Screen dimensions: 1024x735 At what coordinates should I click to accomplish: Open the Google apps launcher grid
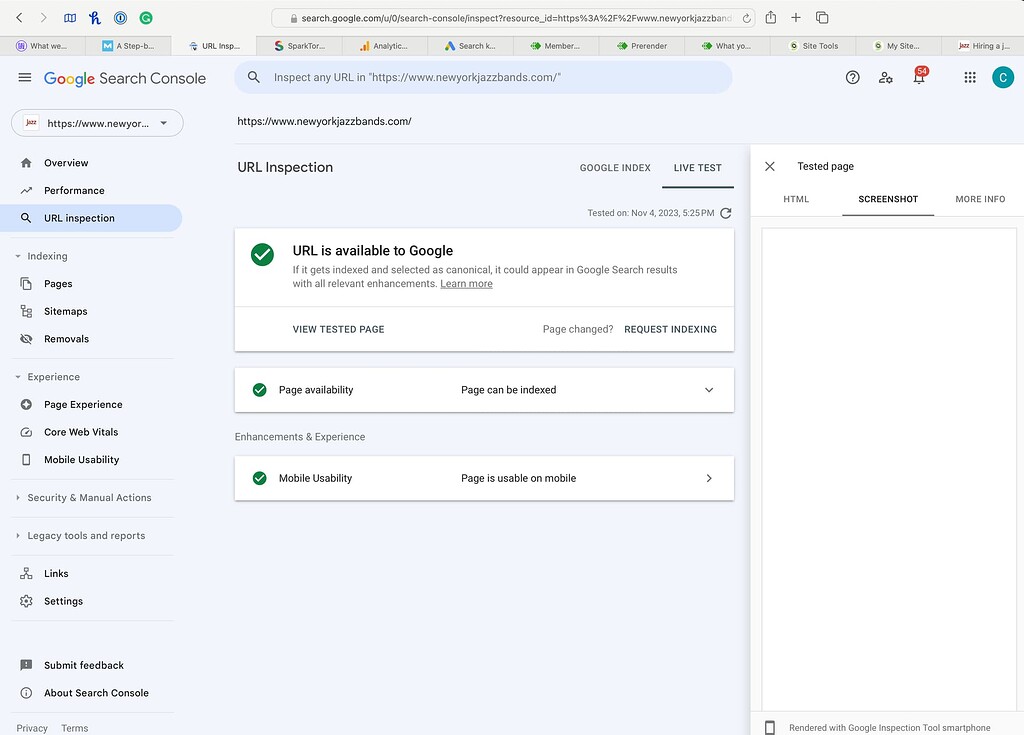[x=969, y=77]
